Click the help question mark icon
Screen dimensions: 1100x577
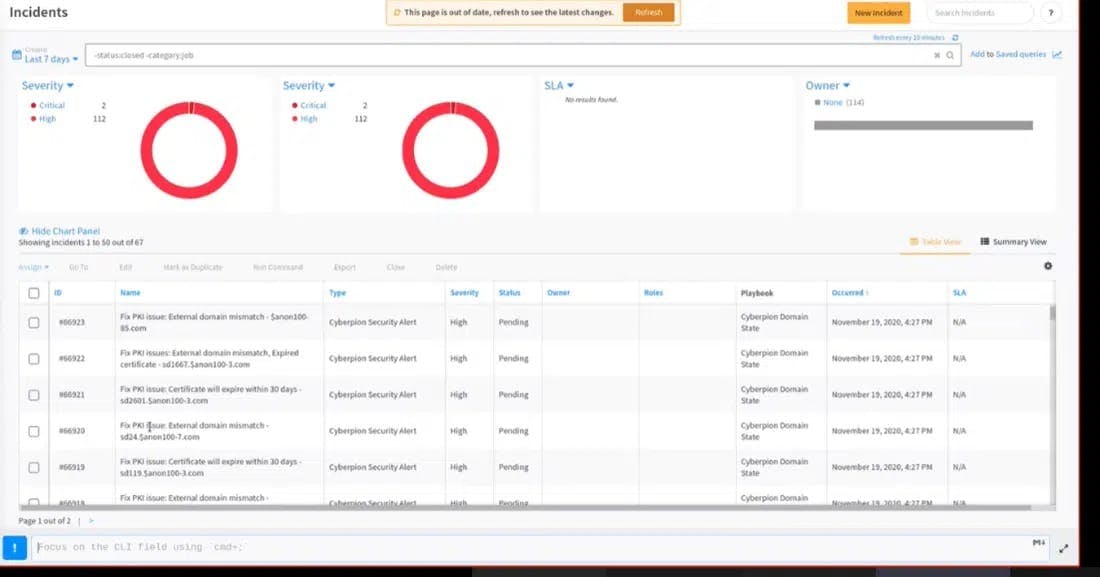tap(1051, 13)
